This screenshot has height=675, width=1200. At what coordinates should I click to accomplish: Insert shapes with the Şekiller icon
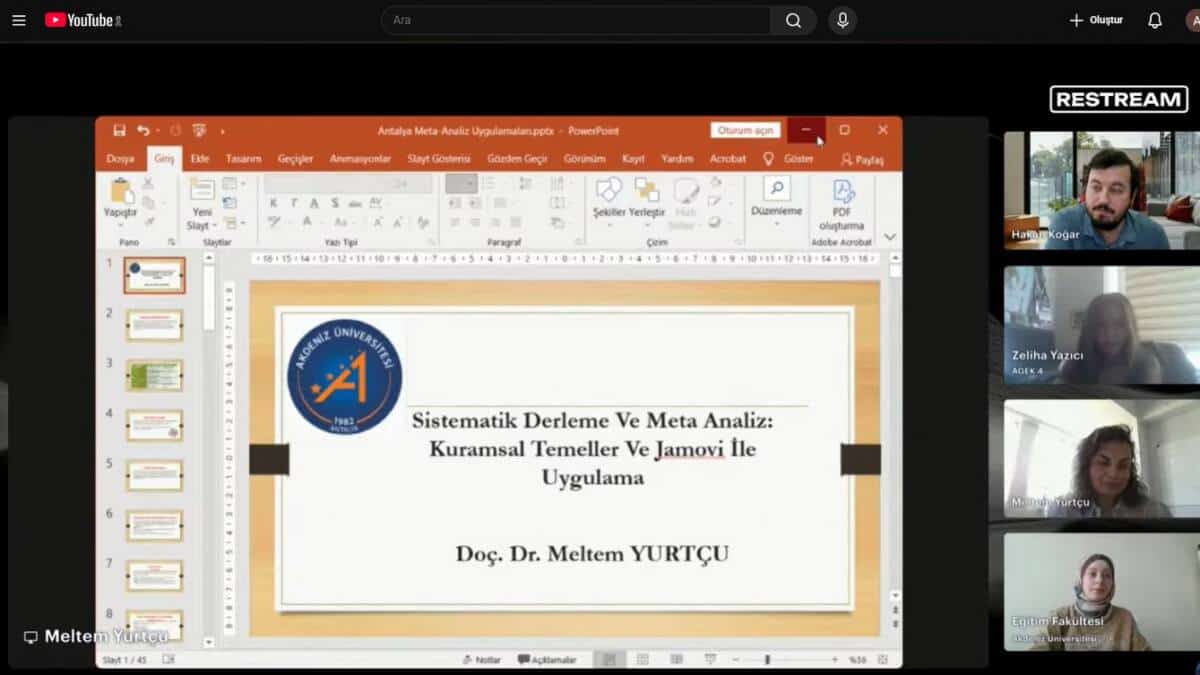click(x=608, y=191)
